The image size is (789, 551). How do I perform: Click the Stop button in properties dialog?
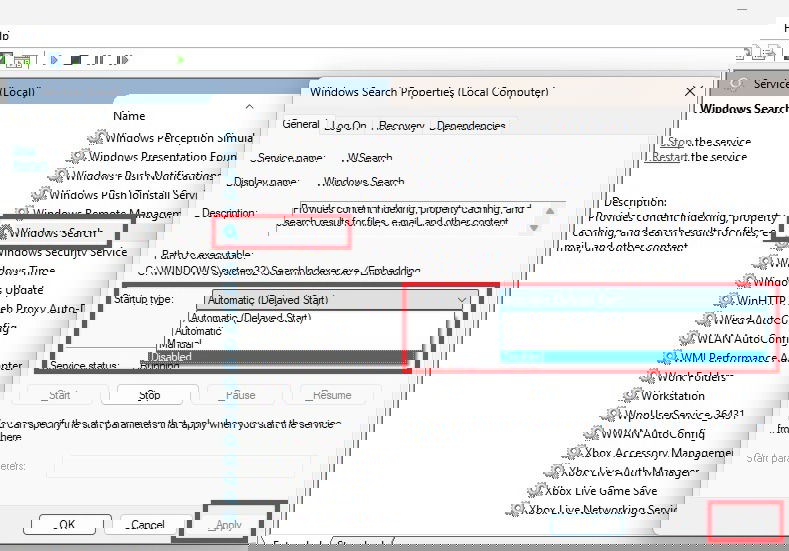(149, 395)
